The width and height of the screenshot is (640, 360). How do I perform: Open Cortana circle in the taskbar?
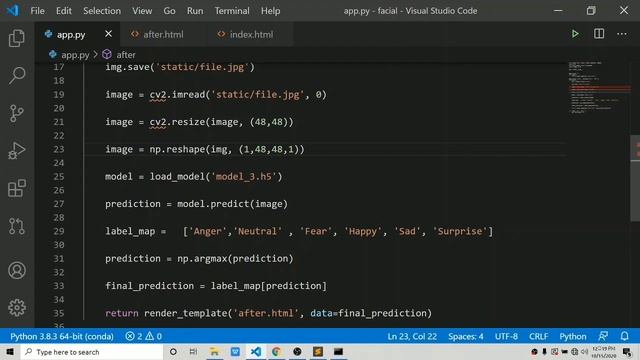(x=173, y=351)
